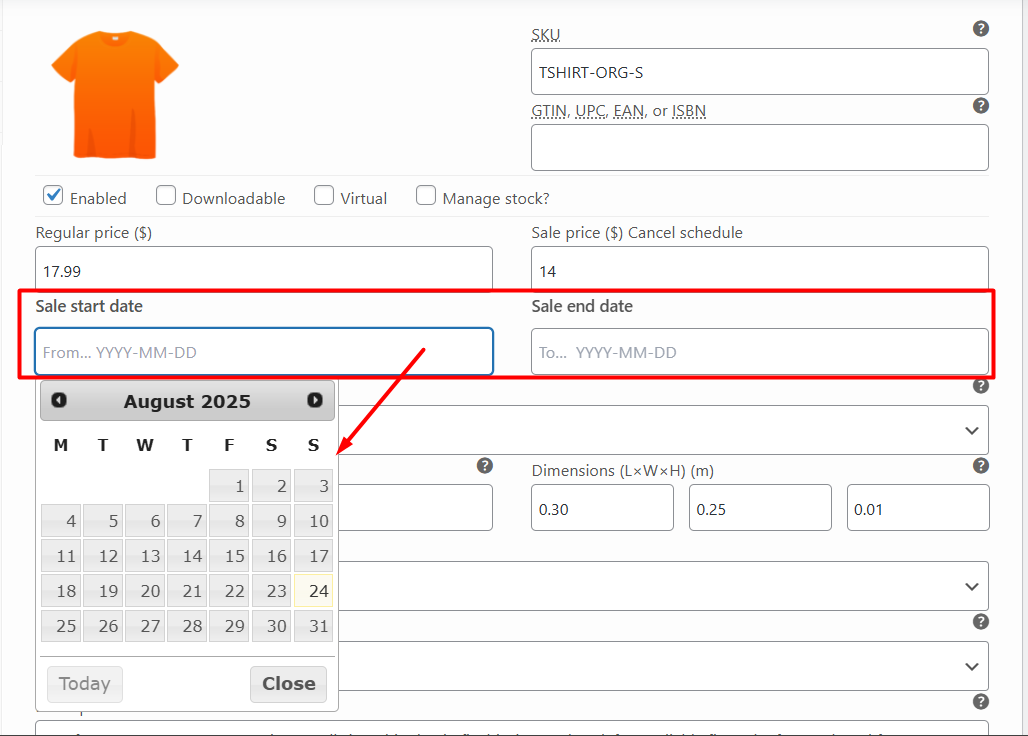Click the help icon beside GTIN field
The width and height of the screenshot is (1028, 736).
980,106
